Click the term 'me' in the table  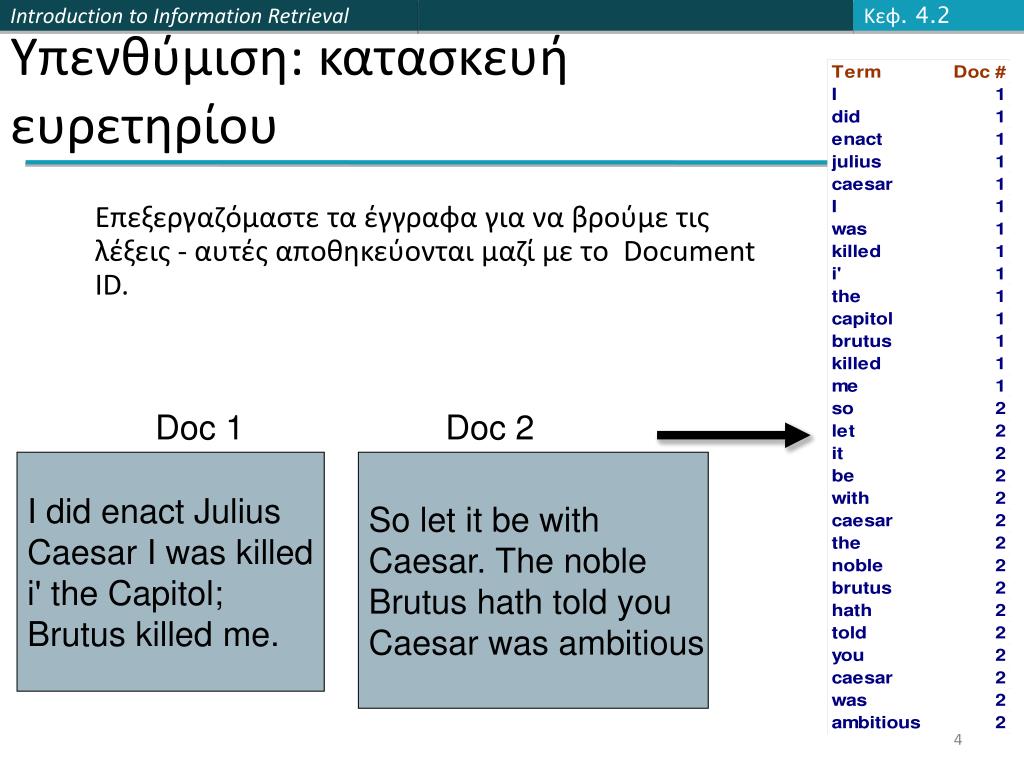[844, 386]
